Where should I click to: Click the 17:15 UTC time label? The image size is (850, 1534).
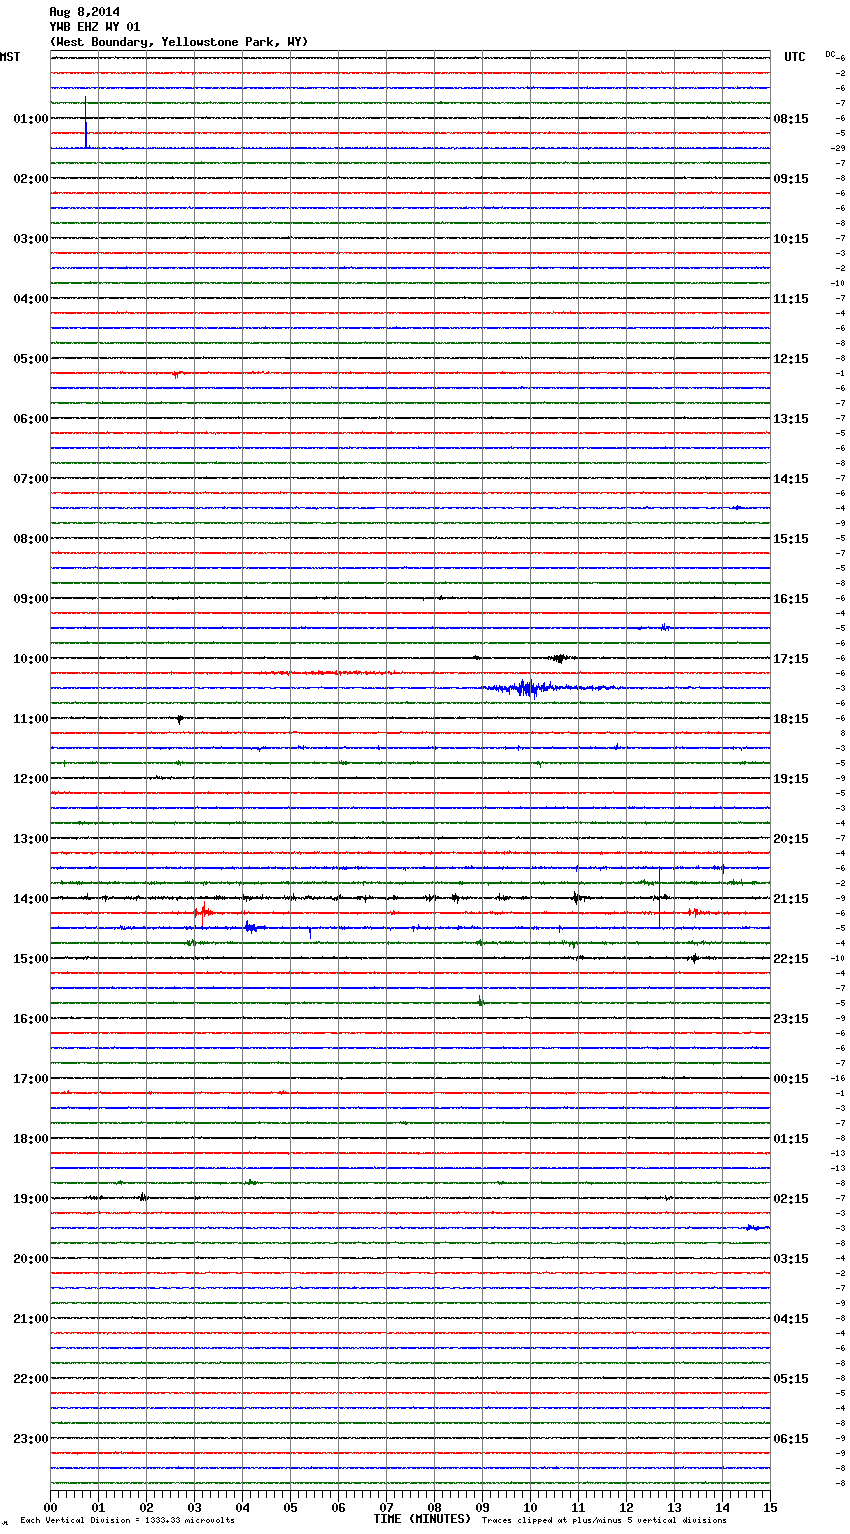pyautogui.click(x=791, y=659)
